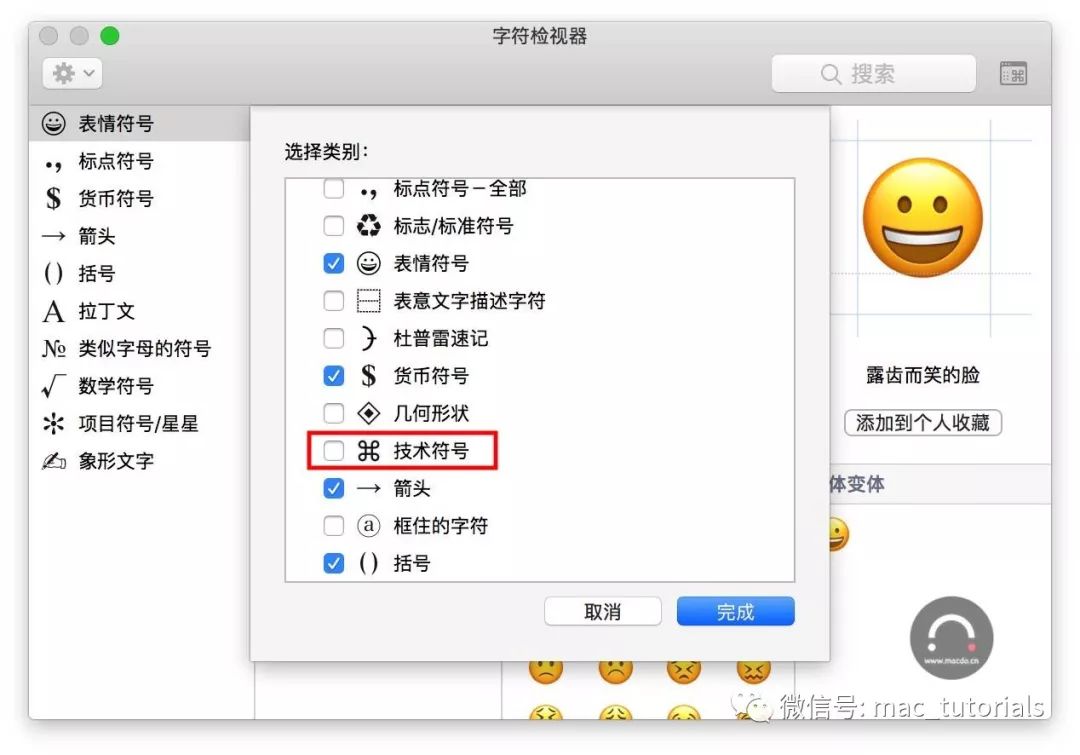
Task: Select 括号 parentheses category in sidebar
Action: pos(139,273)
